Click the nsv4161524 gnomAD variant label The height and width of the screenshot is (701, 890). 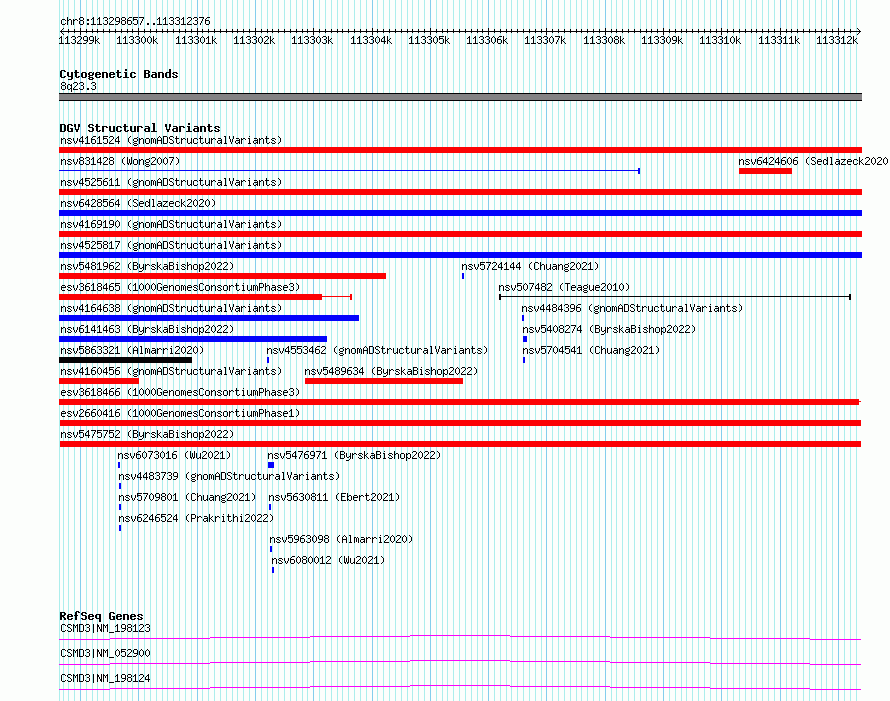click(x=171, y=140)
